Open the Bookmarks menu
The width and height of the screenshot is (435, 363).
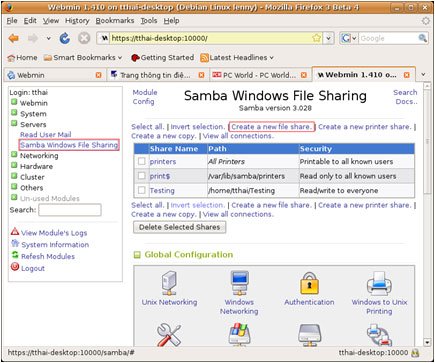pyautogui.click(x=115, y=21)
